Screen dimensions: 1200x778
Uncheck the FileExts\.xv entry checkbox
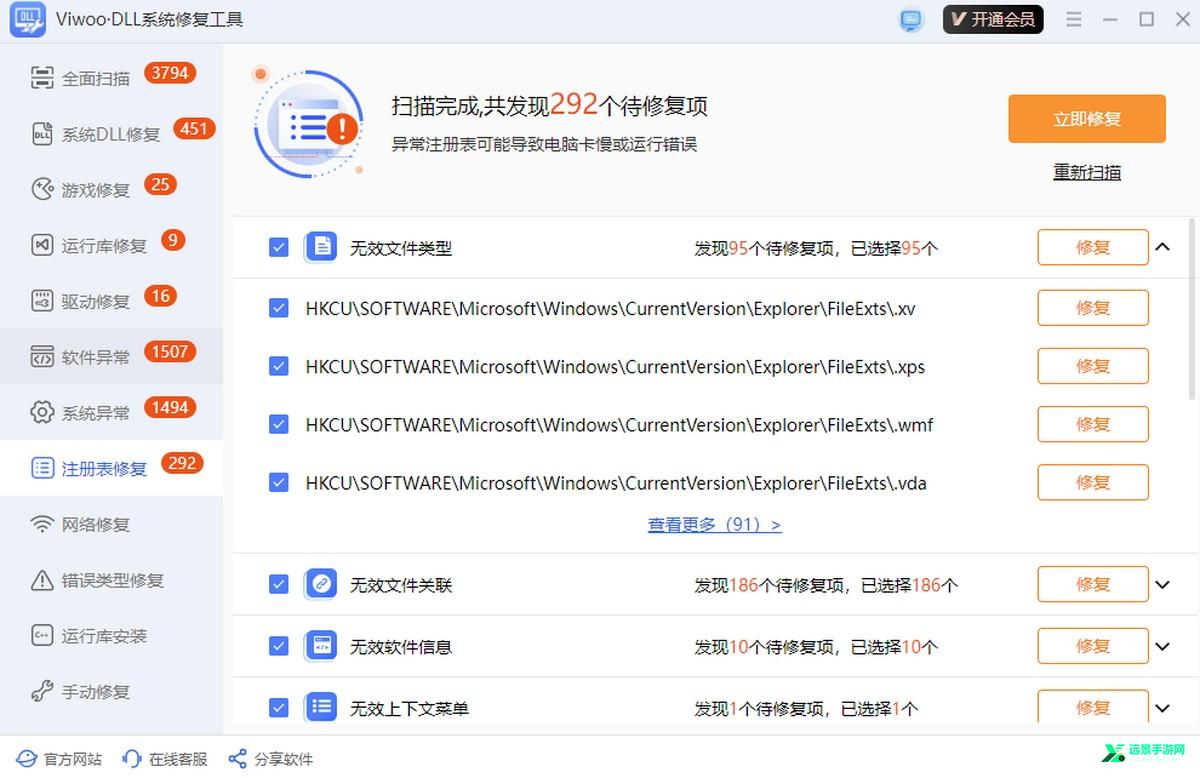pos(279,308)
